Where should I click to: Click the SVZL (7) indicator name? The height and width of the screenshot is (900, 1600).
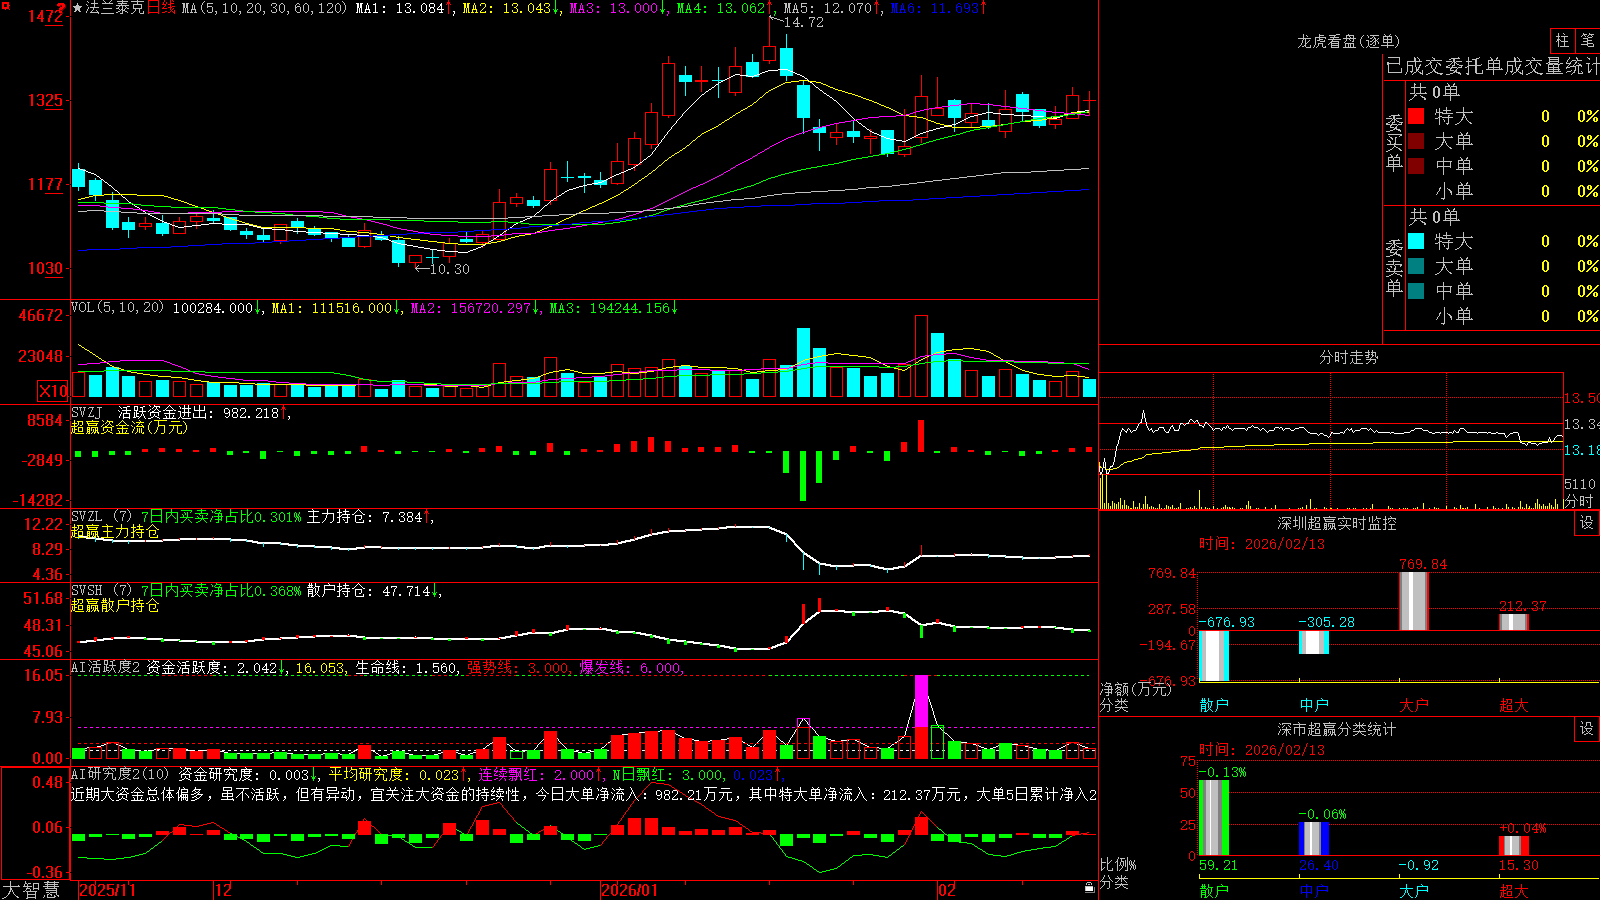(x=102, y=517)
